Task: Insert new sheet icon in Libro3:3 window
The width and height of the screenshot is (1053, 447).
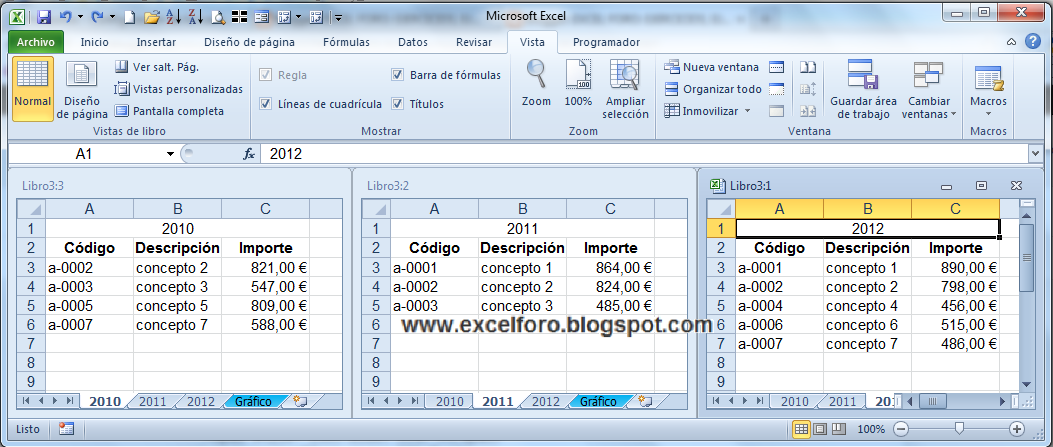Action: (x=300, y=401)
